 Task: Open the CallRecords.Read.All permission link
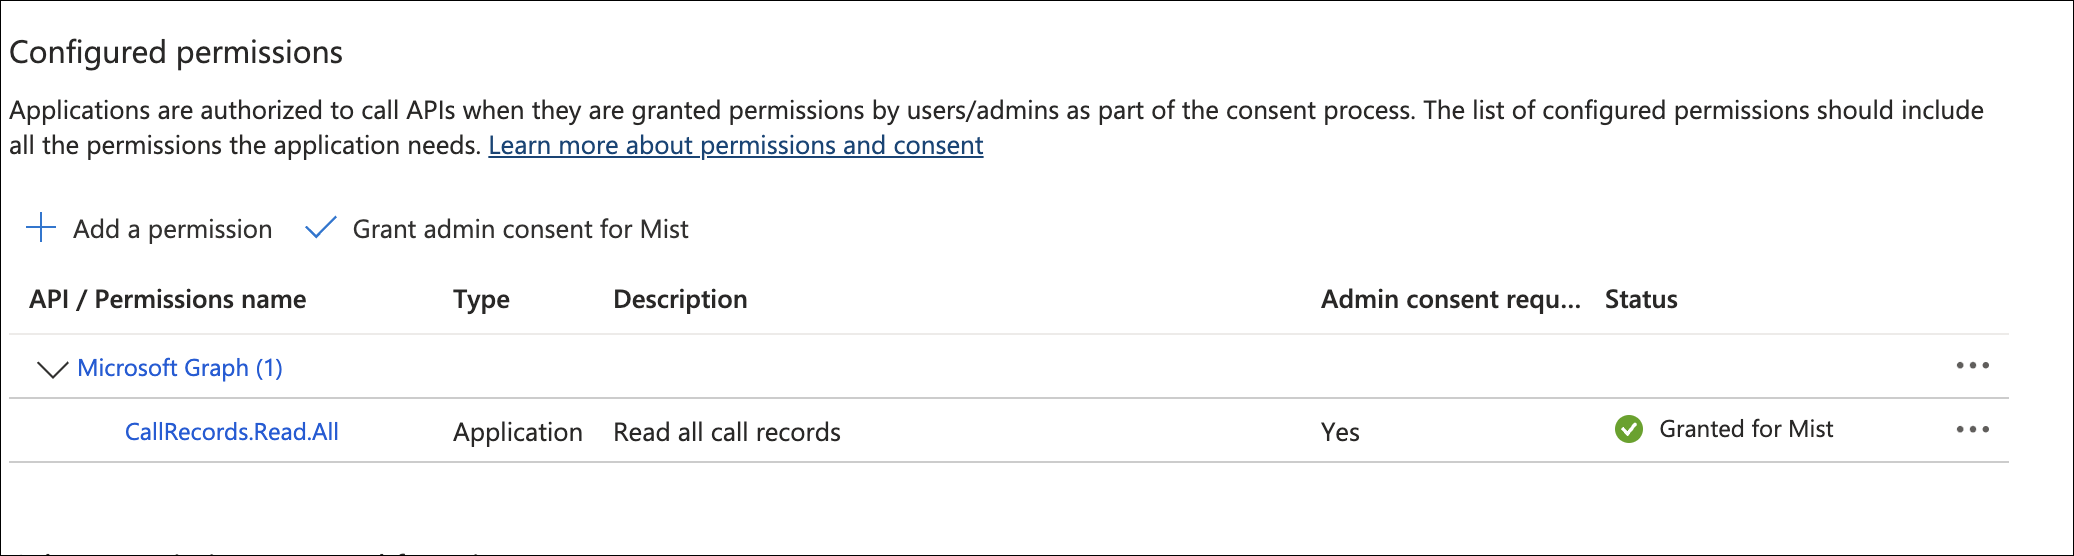tap(232, 432)
